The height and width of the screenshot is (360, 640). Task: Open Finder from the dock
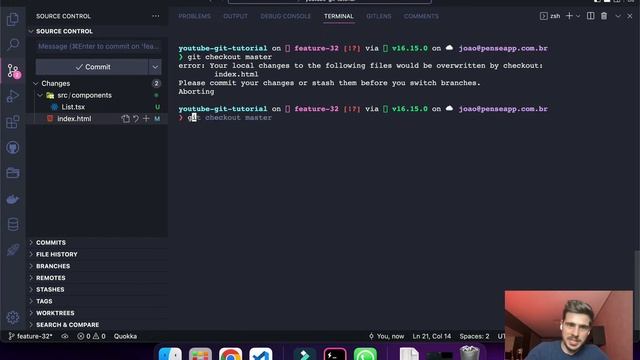click(170, 353)
